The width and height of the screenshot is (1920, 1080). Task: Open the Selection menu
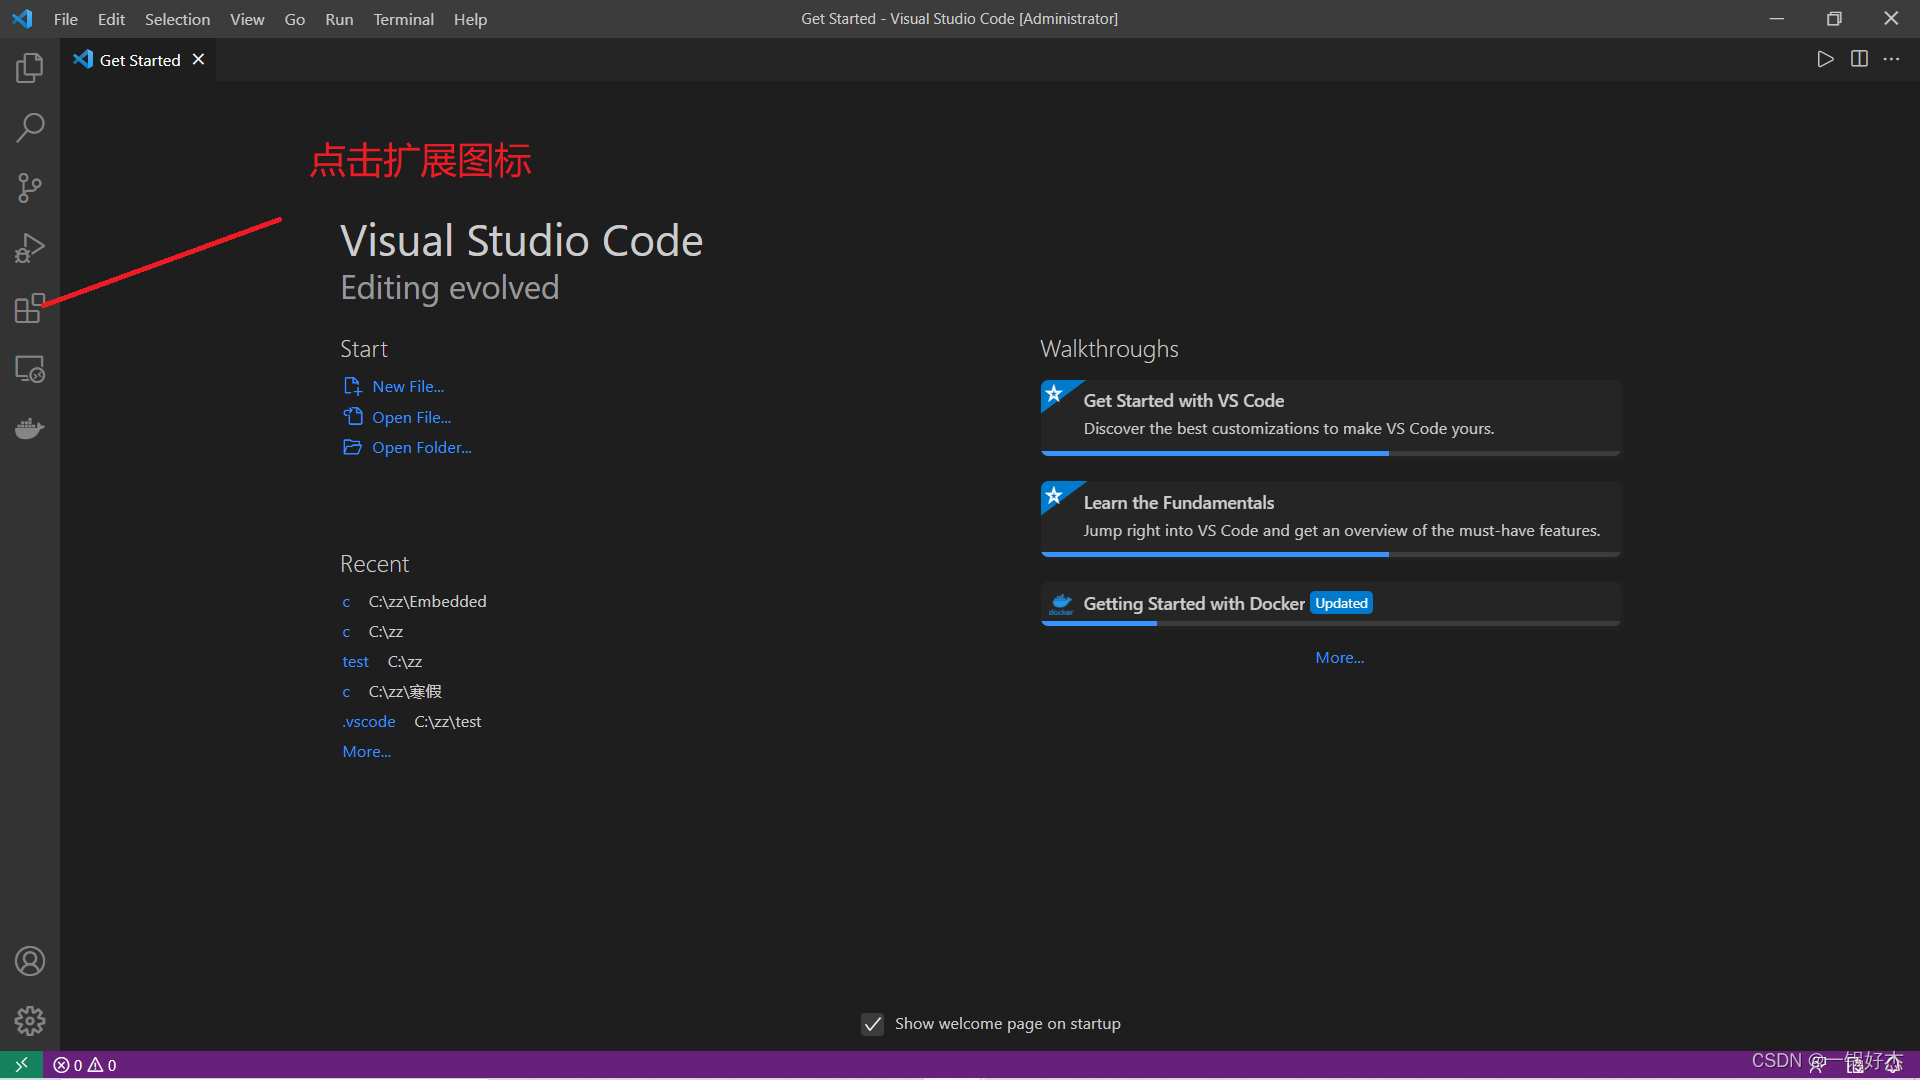(177, 19)
